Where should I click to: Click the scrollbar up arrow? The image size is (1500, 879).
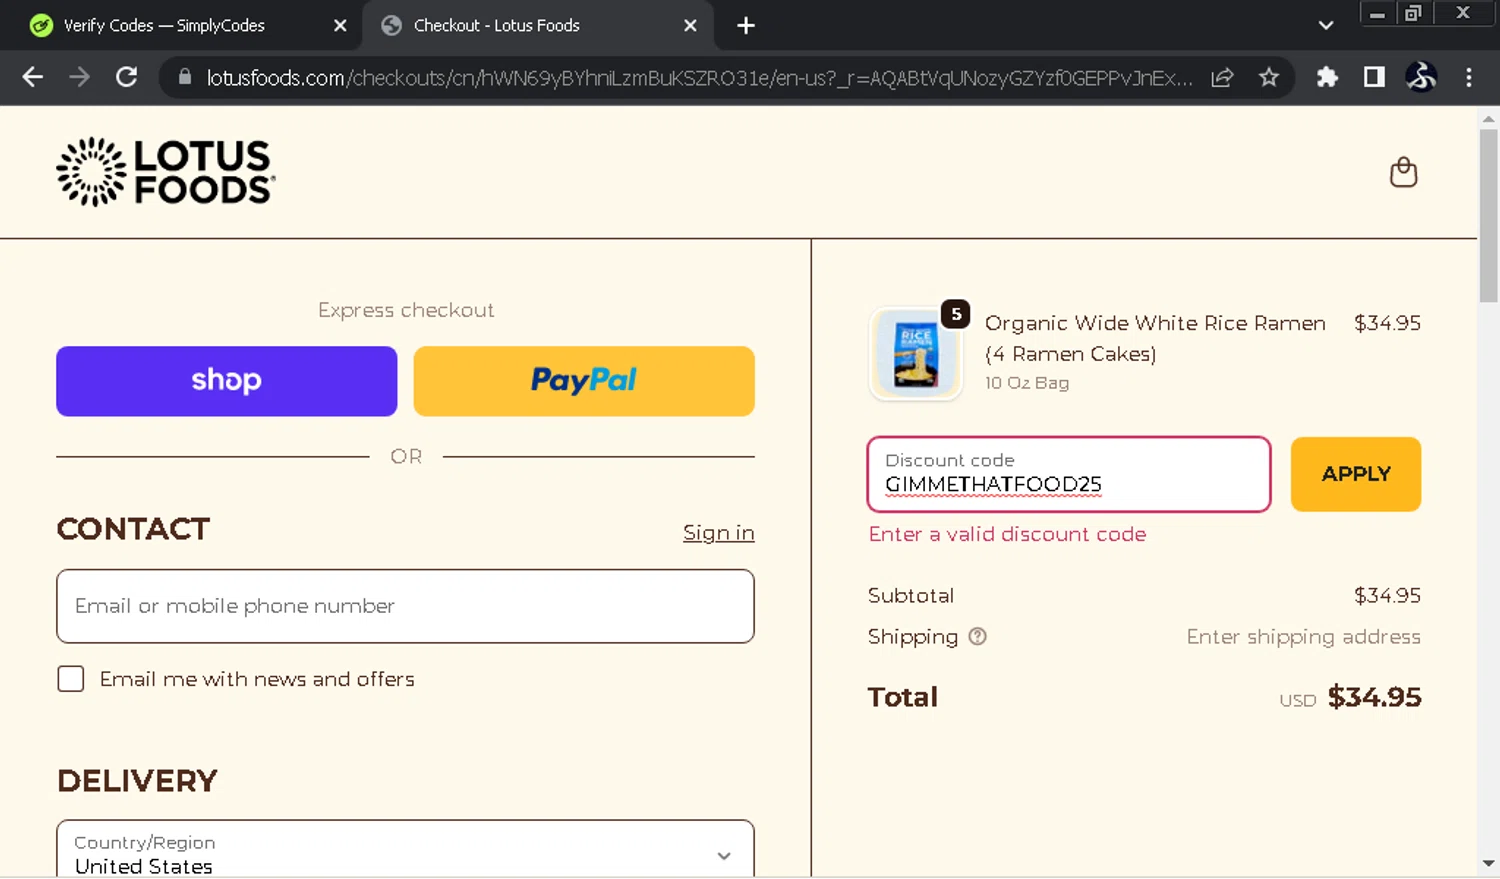[x=1488, y=119]
